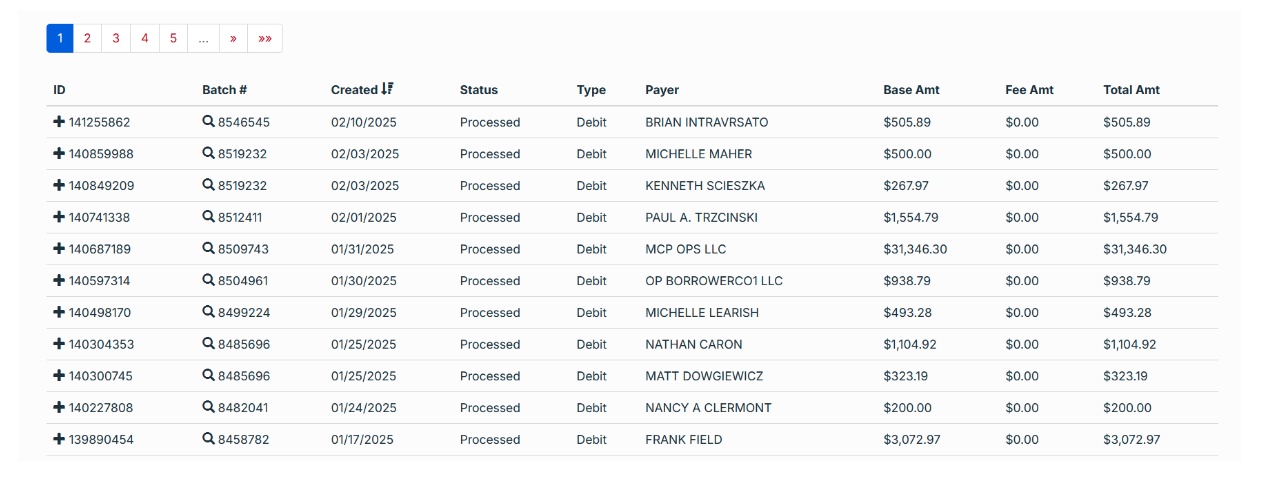Expand transaction 140597314 details
The width and height of the screenshot is (1278, 485).
click(x=59, y=281)
